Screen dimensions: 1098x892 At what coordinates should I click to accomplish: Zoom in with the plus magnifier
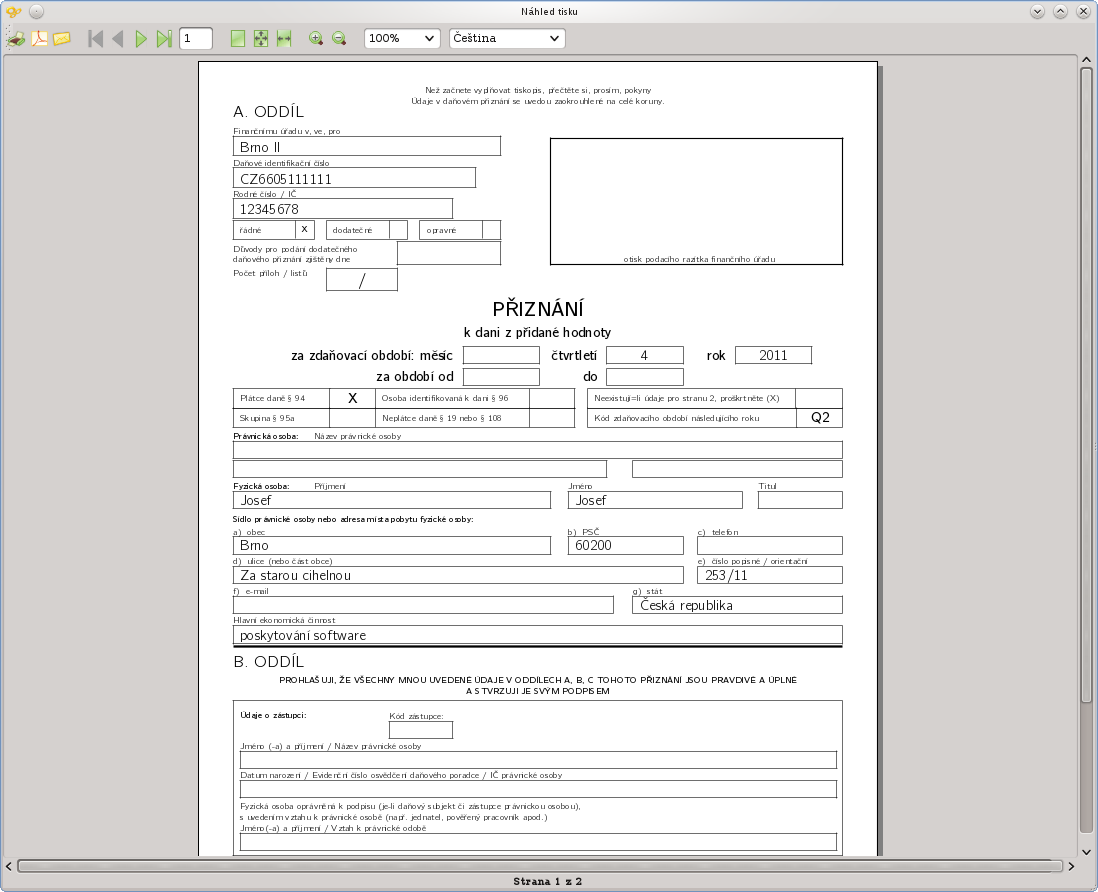point(316,39)
